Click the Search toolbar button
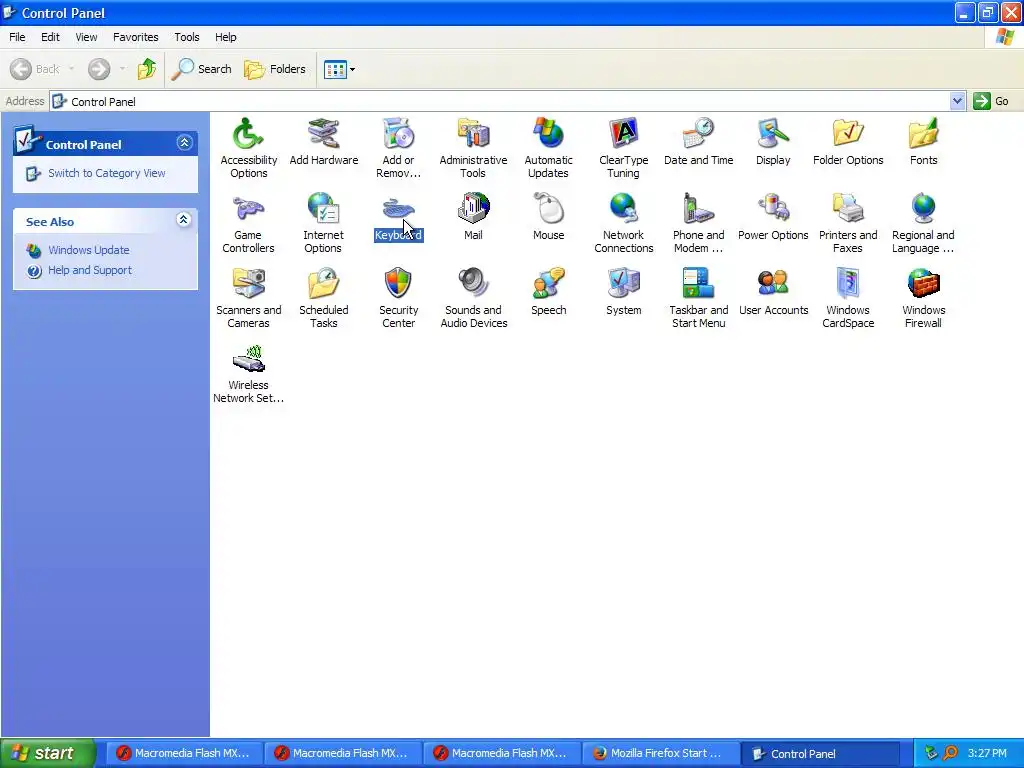Screen dimensions: 1024x768 [201, 69]
